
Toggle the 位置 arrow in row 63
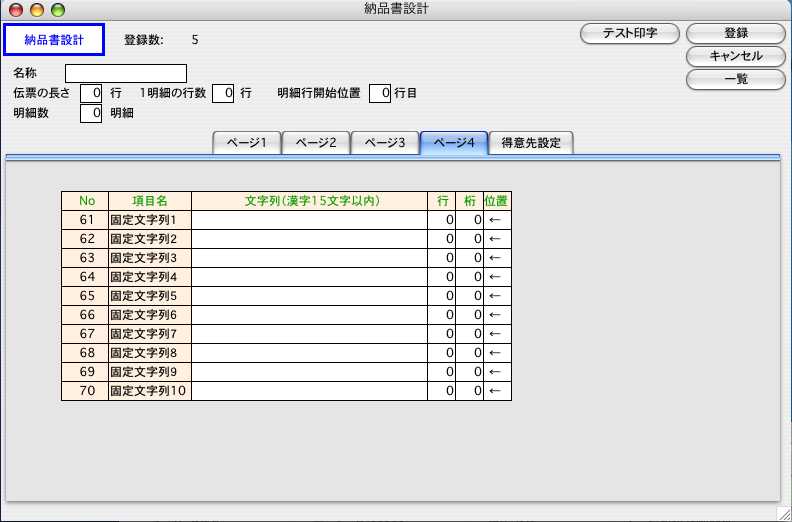pos(497,258)
